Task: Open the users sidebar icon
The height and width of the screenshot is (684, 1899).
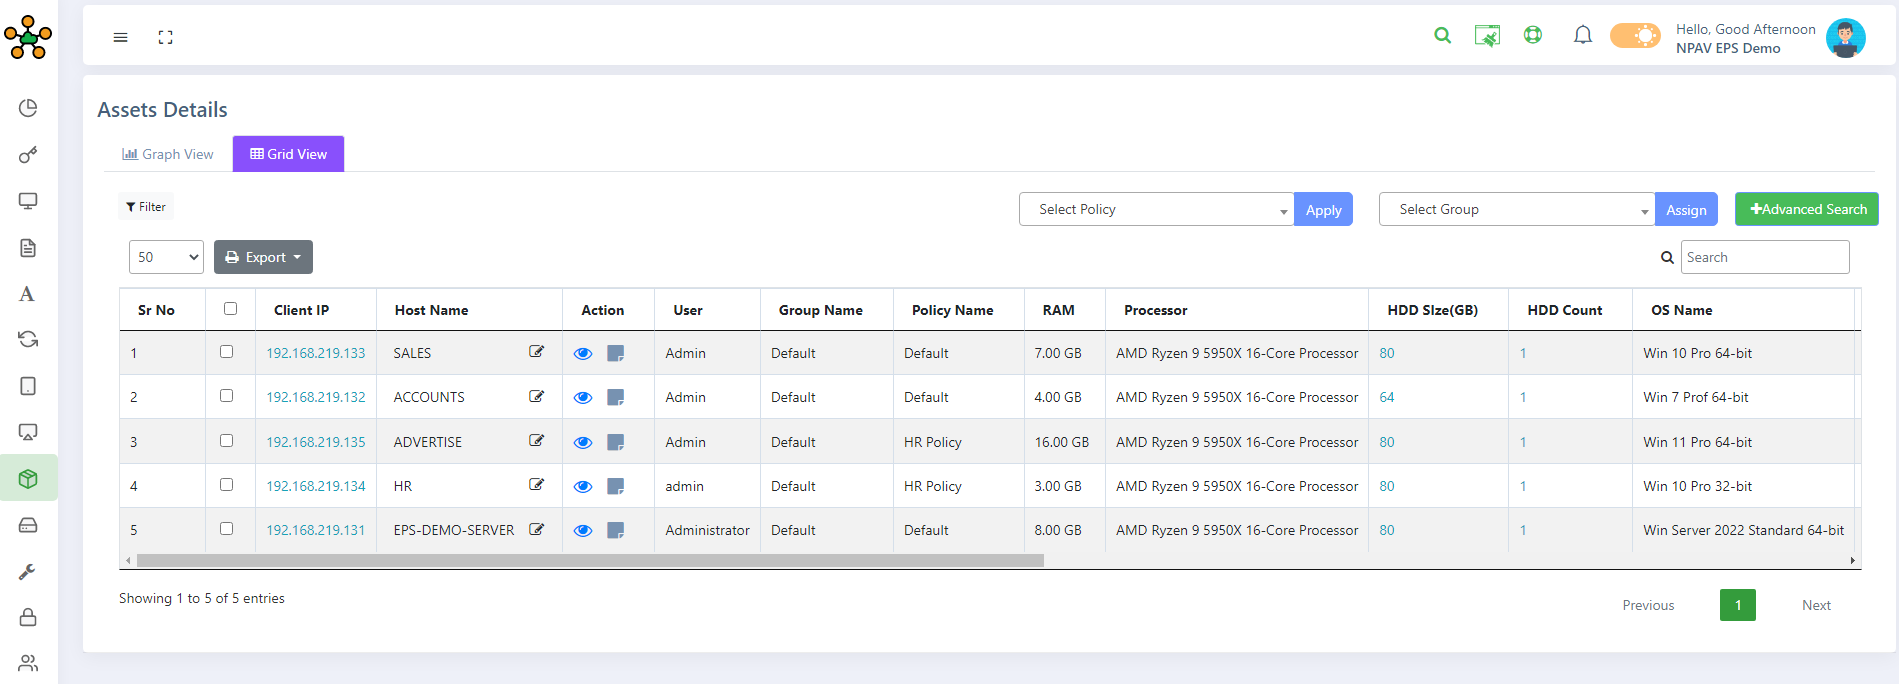Action: point(28,663)
